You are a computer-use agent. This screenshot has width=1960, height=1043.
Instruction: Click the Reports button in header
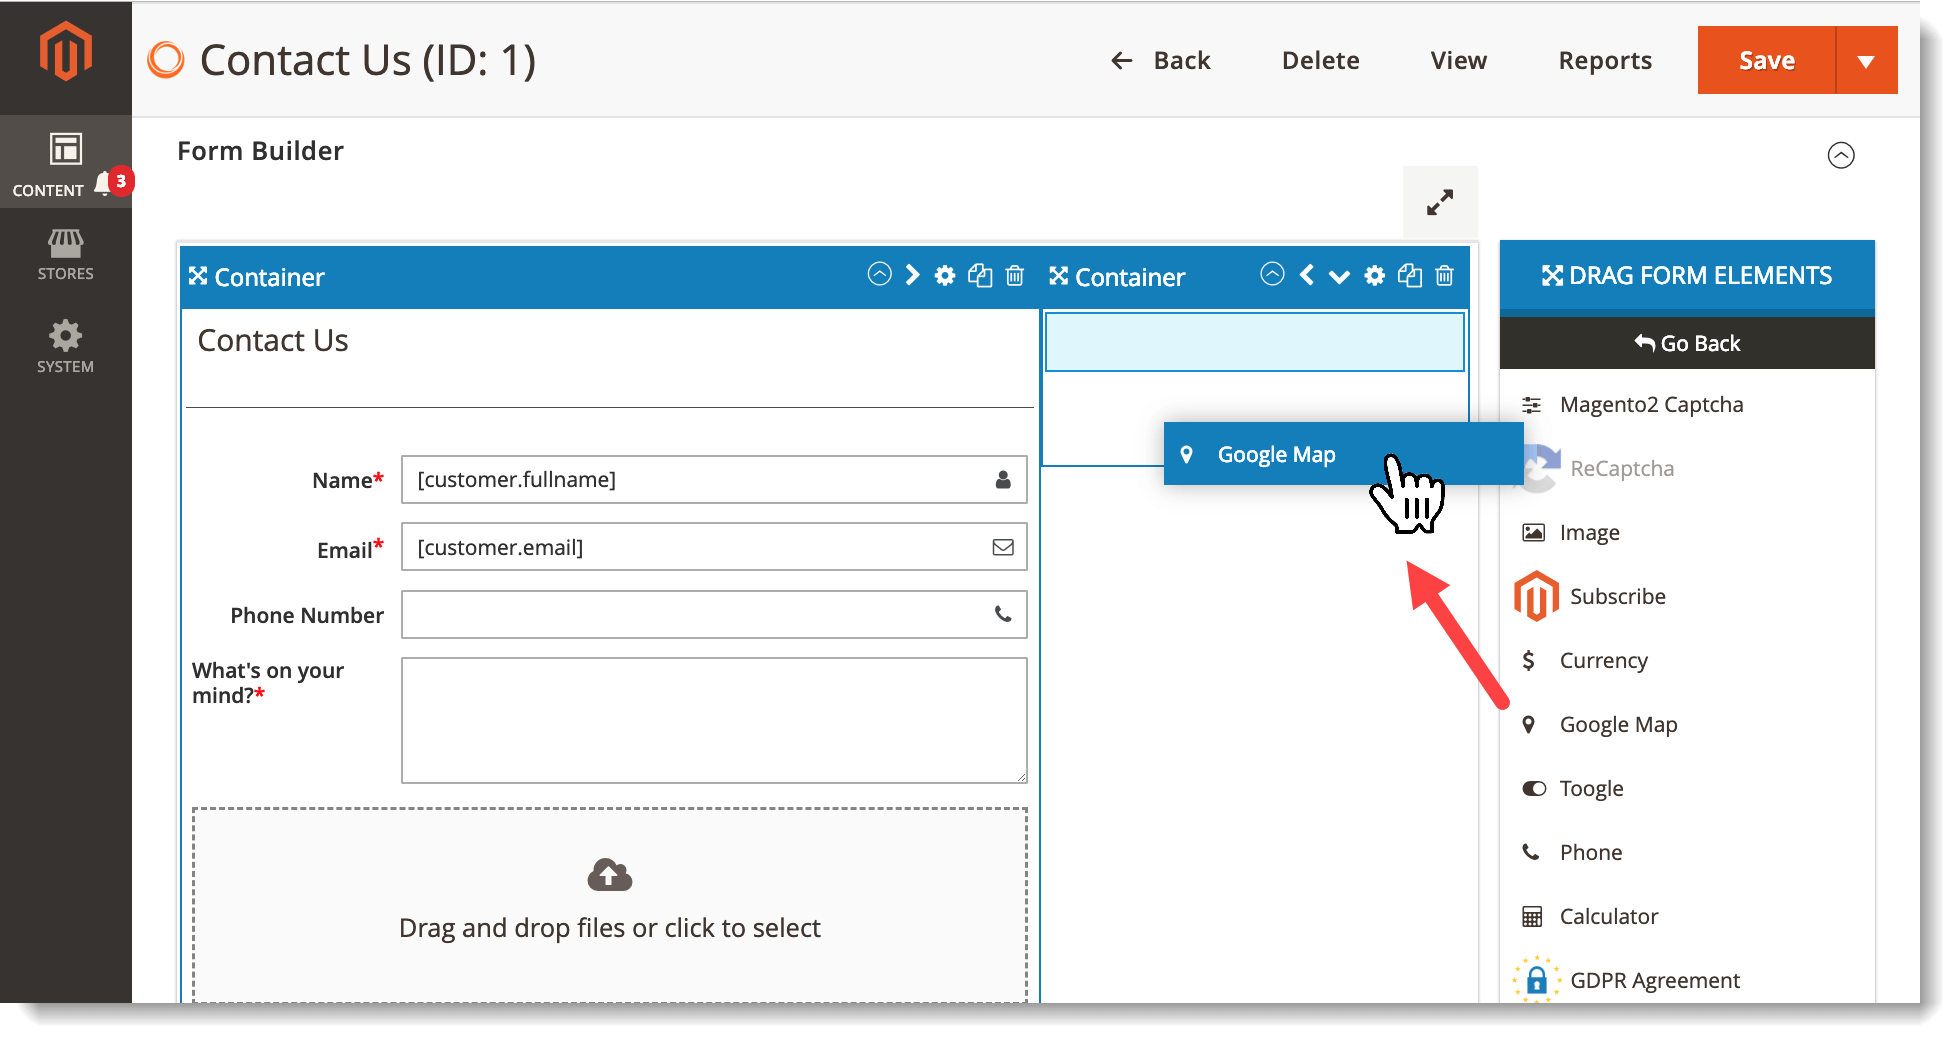coord(1604,61)
